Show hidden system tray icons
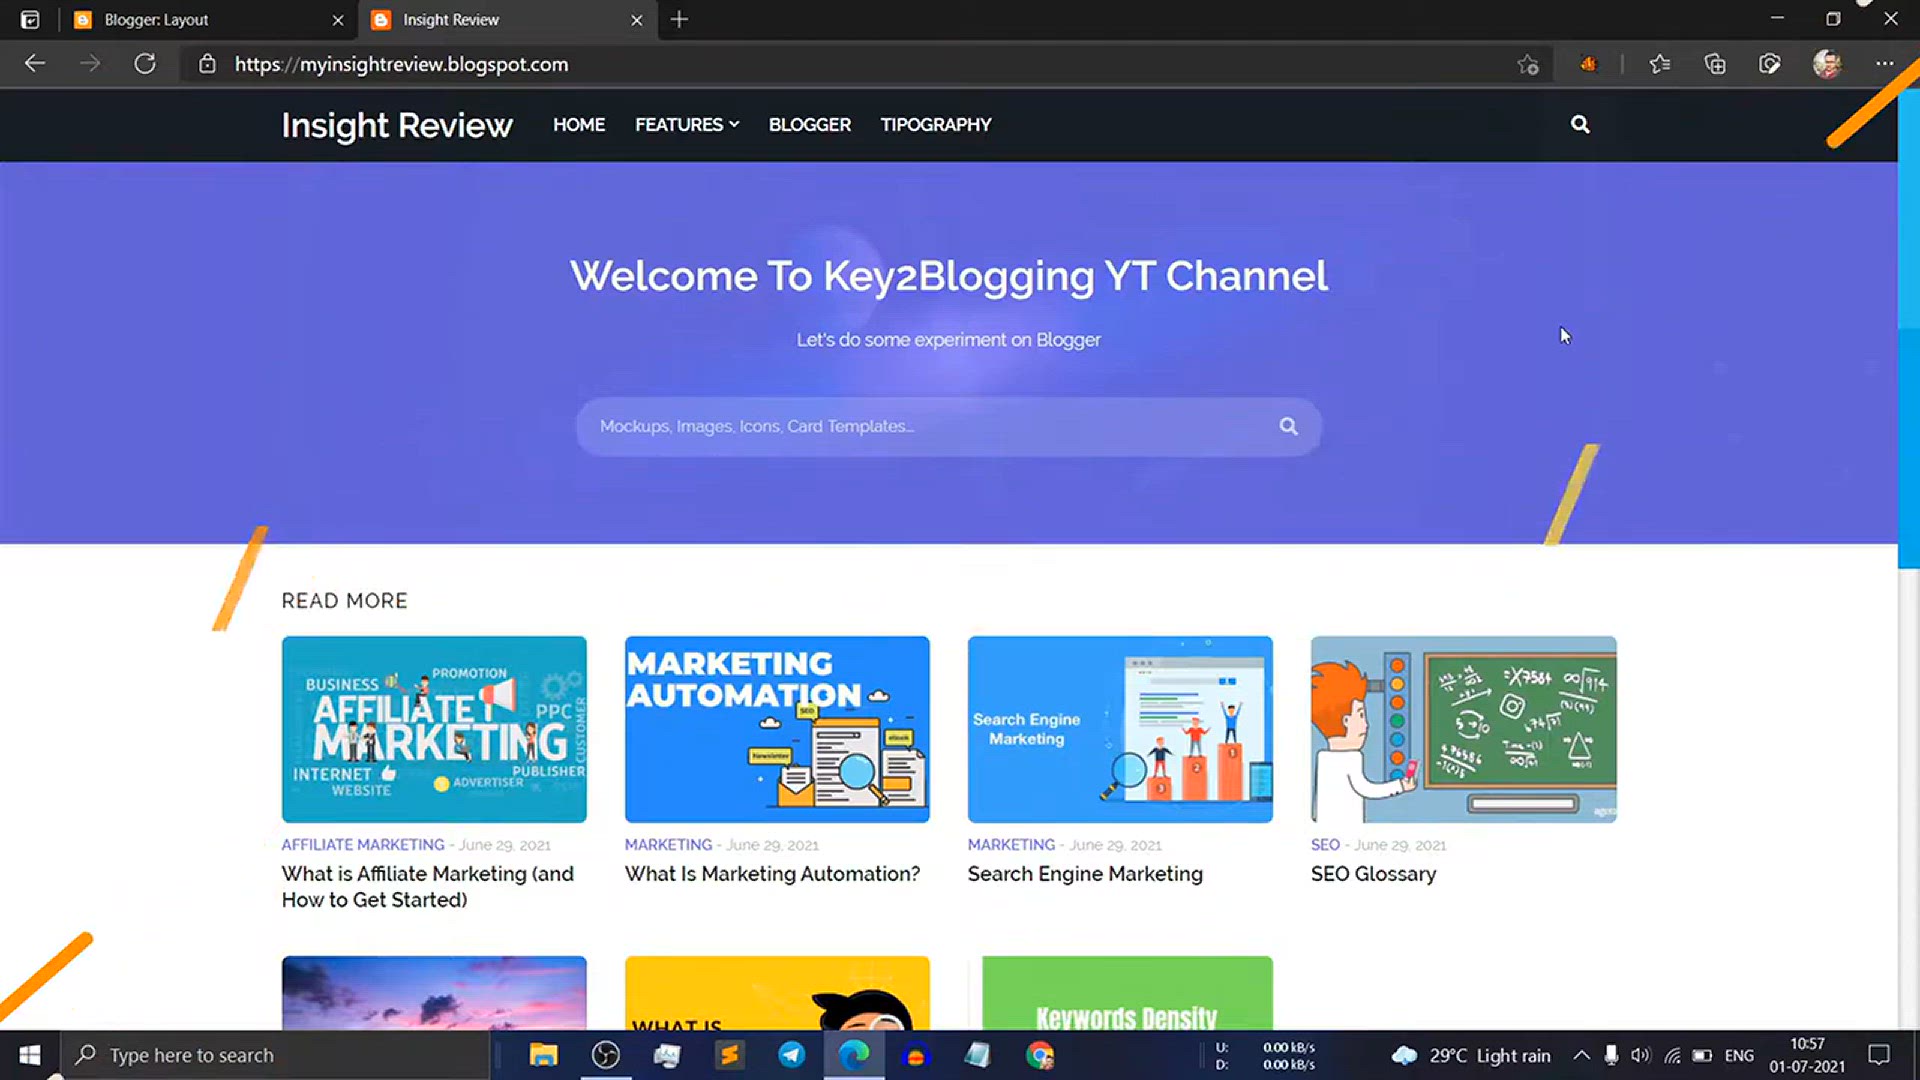 1581,1055
